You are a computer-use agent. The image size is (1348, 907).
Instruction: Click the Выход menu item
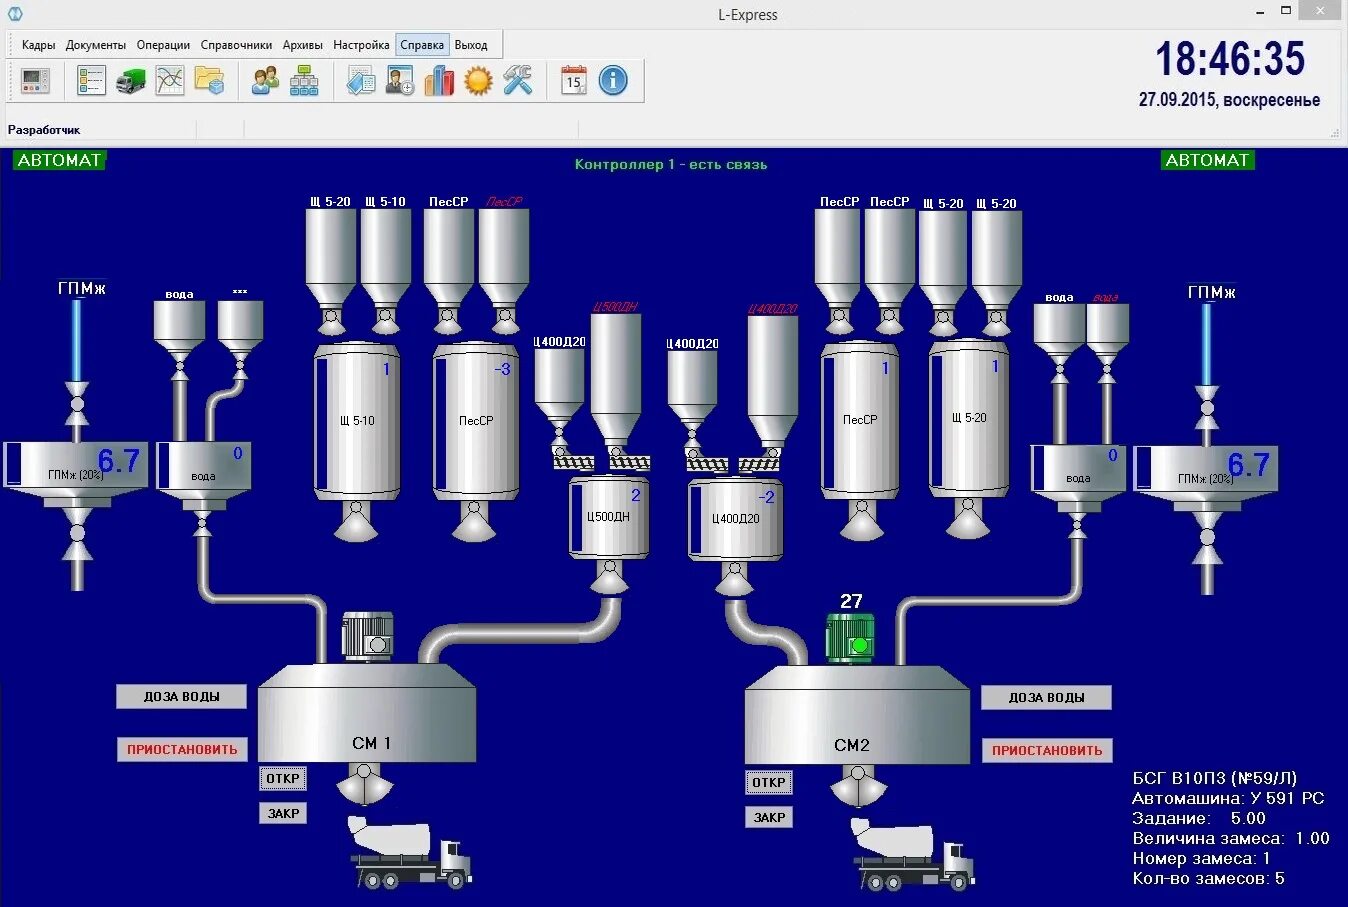[x=471, y=45]
